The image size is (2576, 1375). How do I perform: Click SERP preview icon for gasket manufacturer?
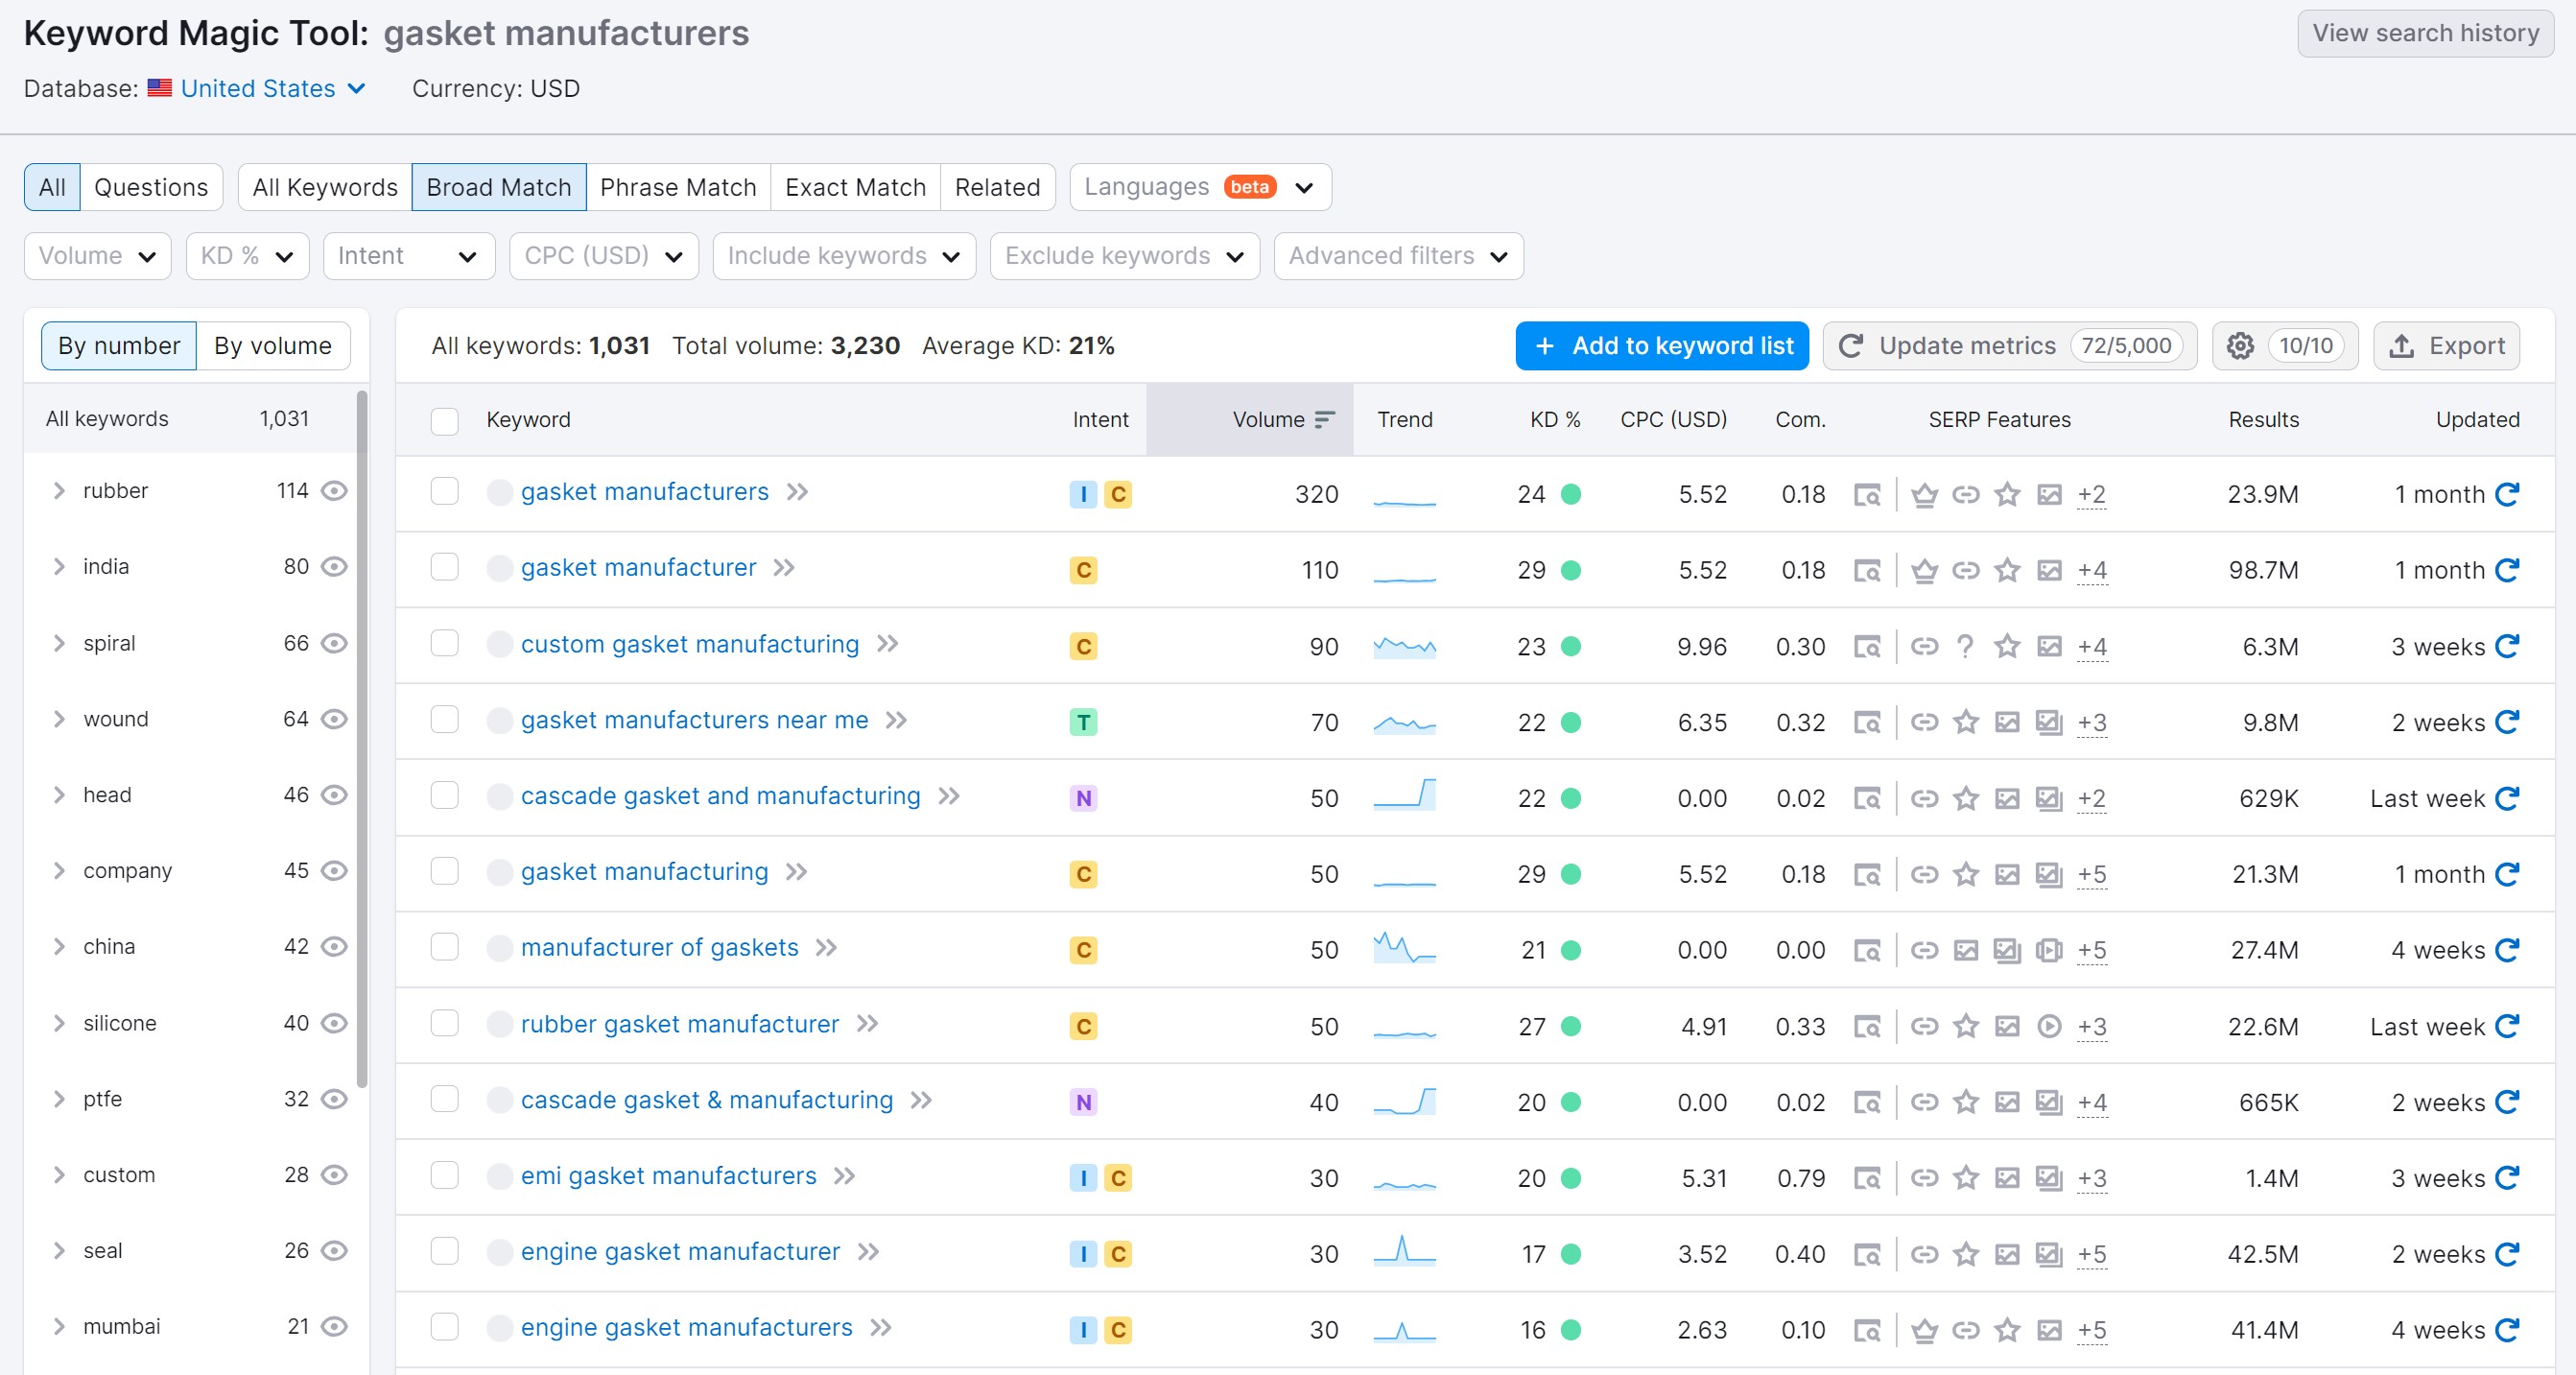(x=1866, y=570)
